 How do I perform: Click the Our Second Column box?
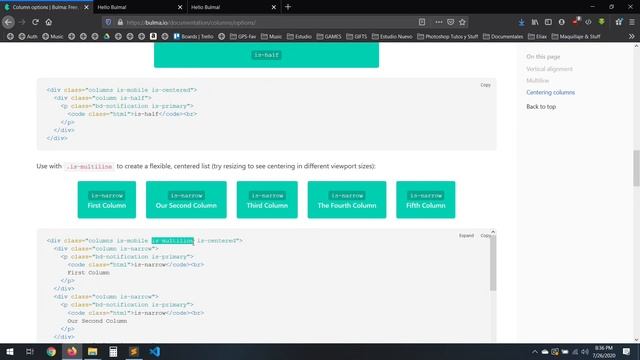coord(186,200)
